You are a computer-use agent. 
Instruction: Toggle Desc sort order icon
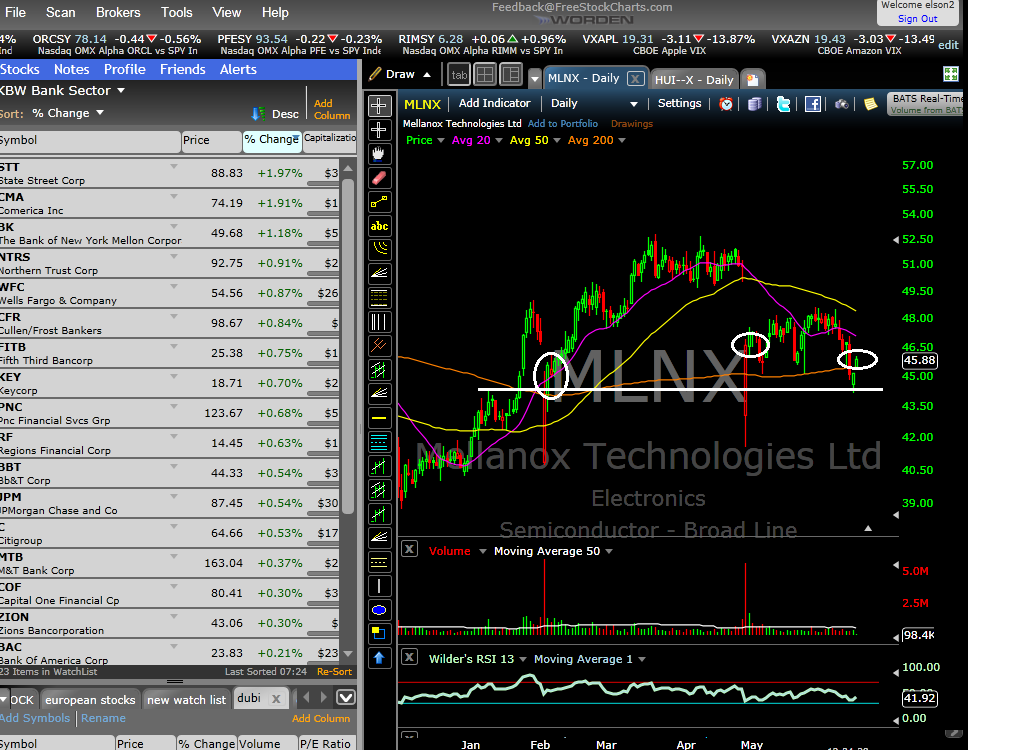coord(258,114)
